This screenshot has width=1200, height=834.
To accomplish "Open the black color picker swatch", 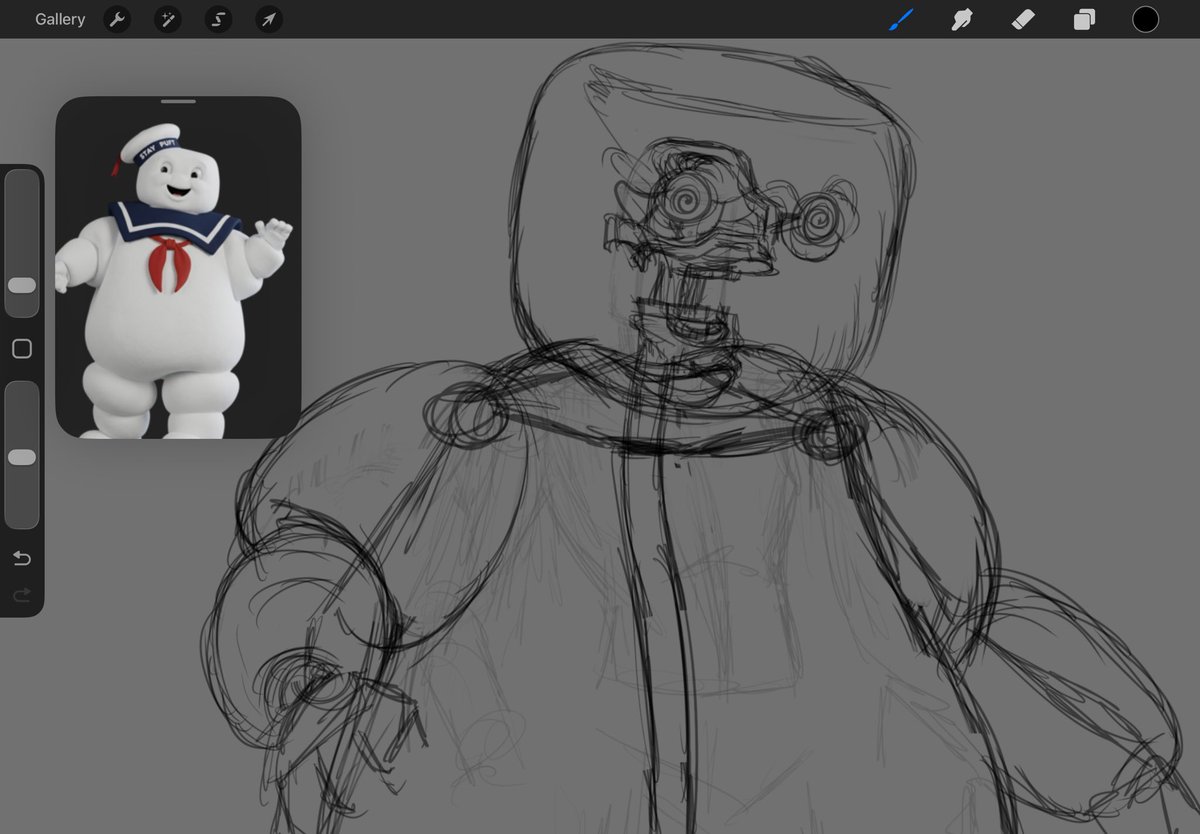I will click(1145, 19).
